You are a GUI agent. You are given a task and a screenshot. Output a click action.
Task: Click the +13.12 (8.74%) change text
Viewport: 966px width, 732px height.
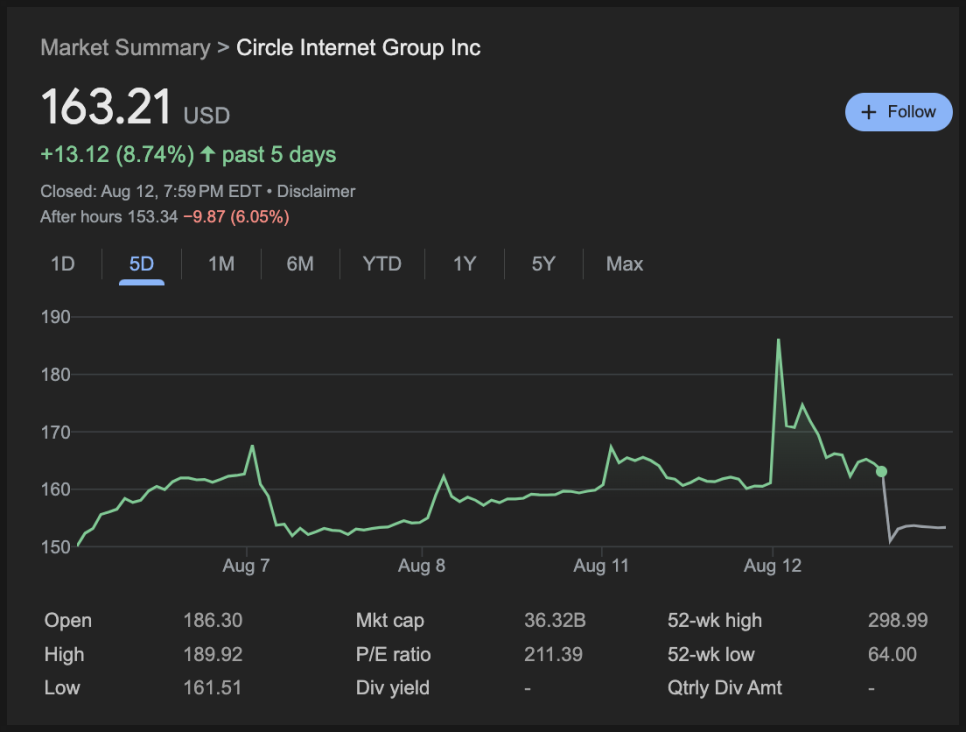[117, 154]
